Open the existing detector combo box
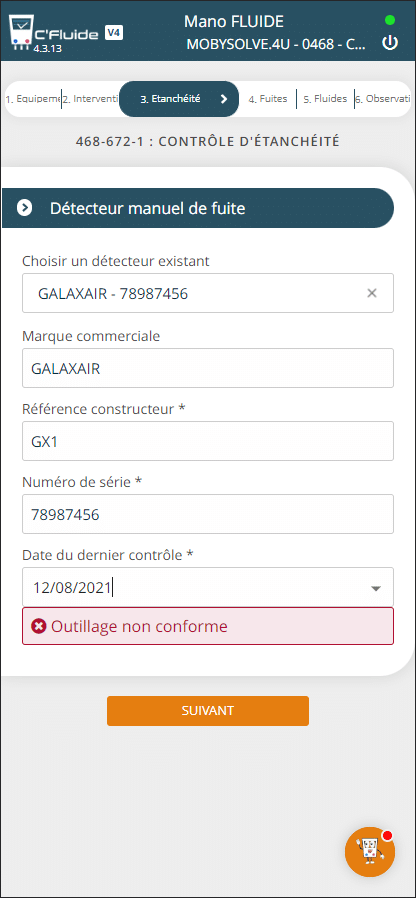Image resolution: width=416 pixels, height=898 pixels. (208, 293)
